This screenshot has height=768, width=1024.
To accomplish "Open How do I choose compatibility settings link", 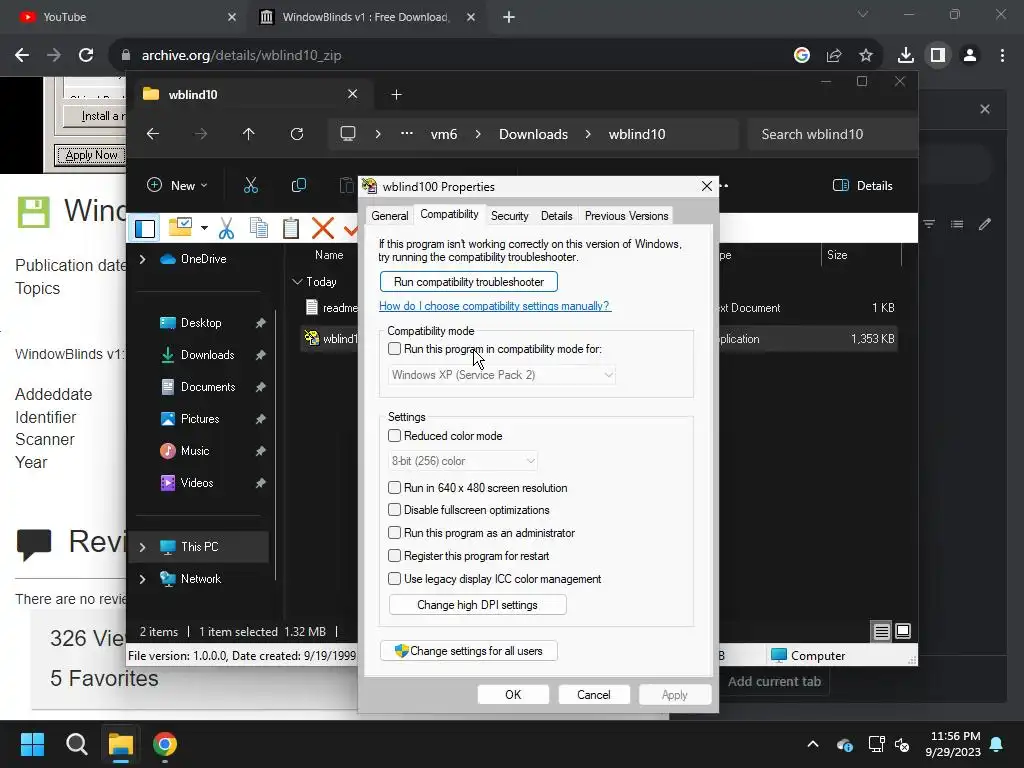I will click(x=495, y=306).
